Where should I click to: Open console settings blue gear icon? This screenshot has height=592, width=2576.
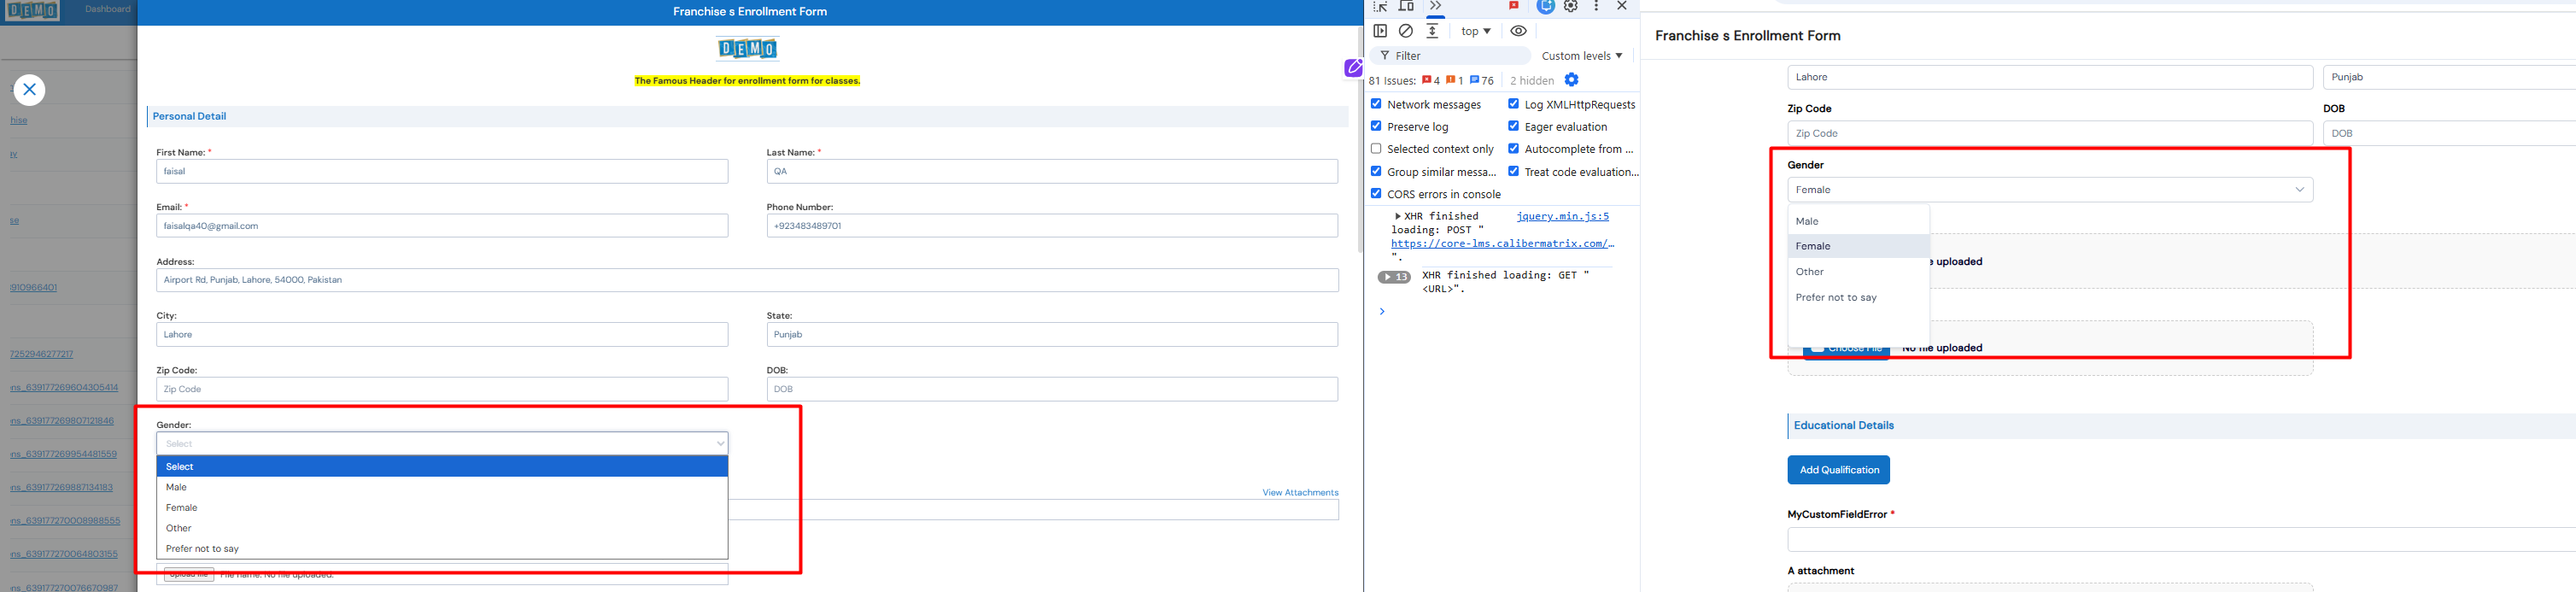pos(1571,80)
